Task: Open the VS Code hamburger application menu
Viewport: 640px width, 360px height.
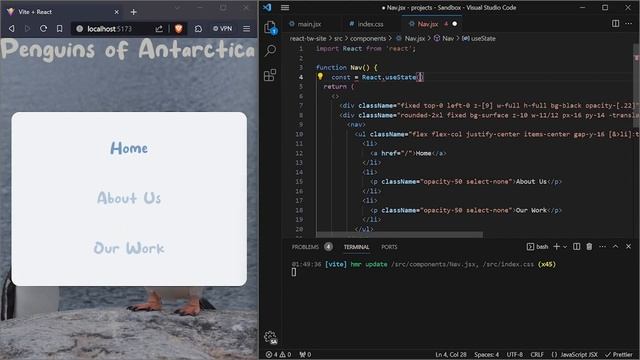Action: 285,7
